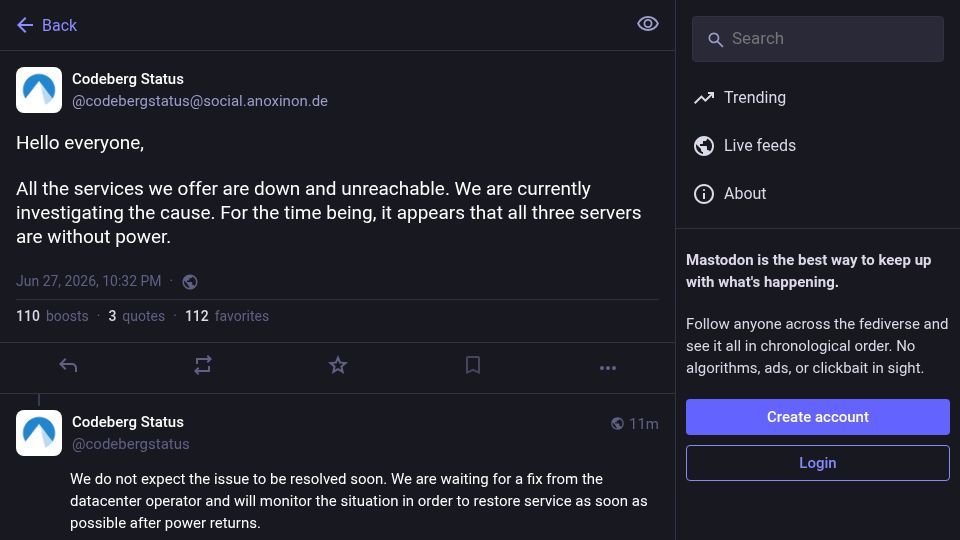Click the 'Mastodon is the best way' heading

808,271
